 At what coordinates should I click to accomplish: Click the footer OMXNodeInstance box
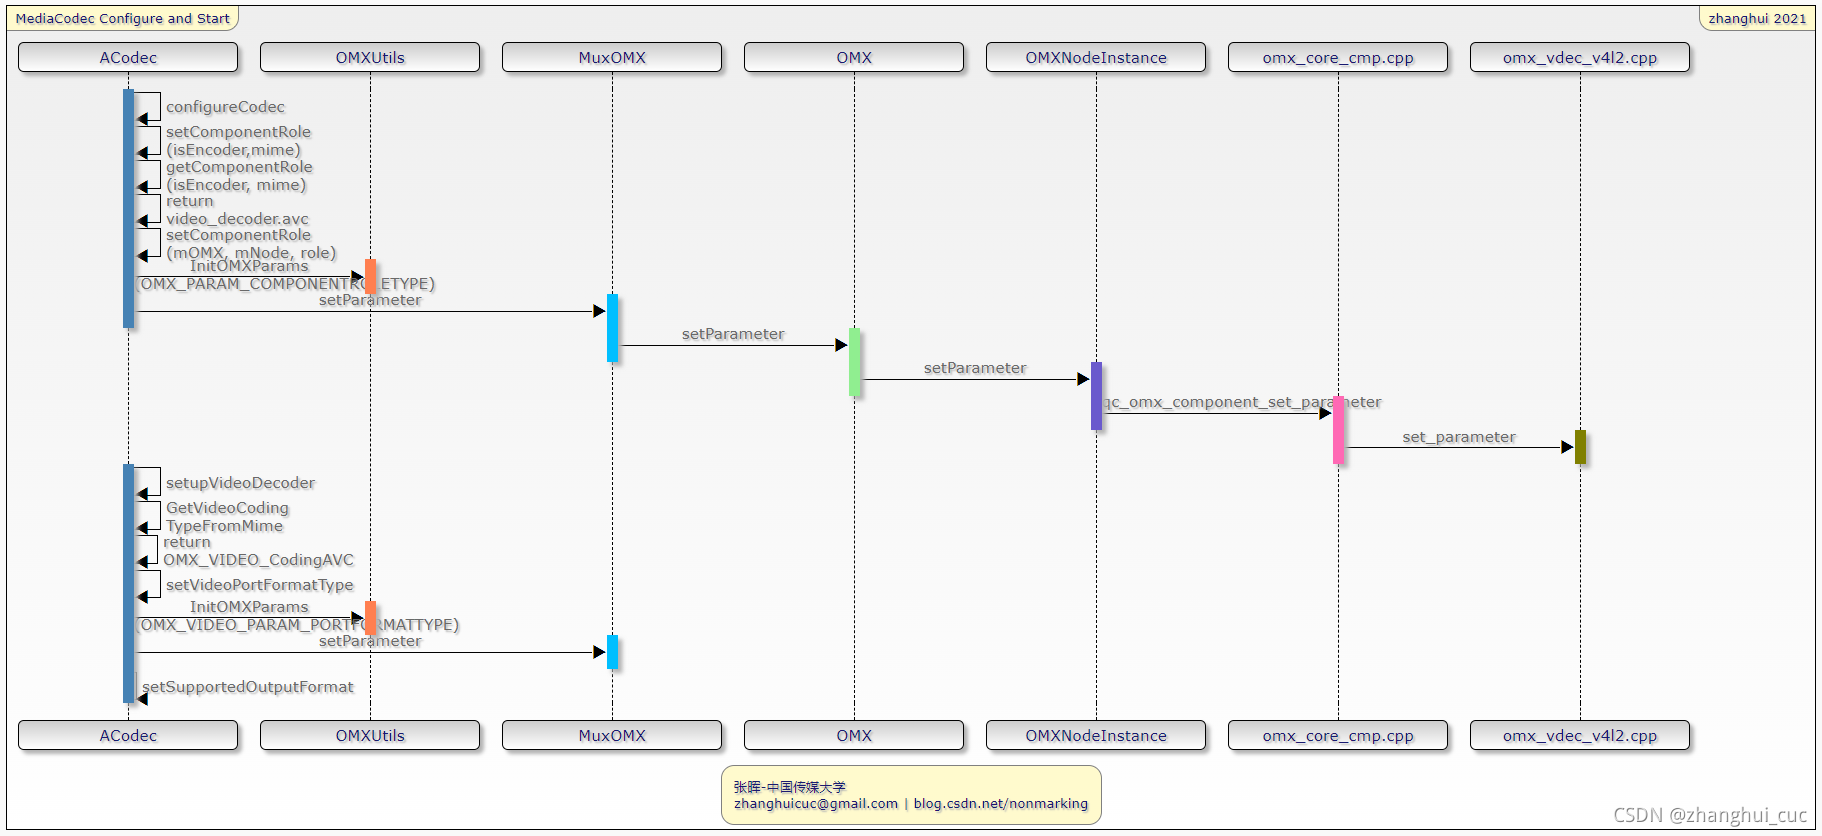tap(1096, 735)
